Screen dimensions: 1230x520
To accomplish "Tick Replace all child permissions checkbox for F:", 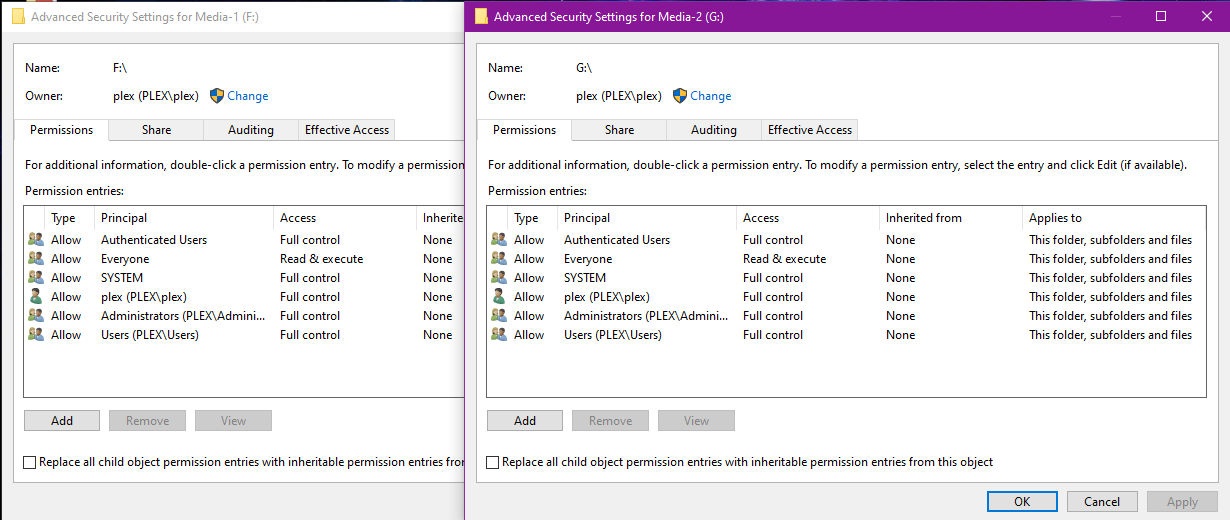I will coord(29,462).
